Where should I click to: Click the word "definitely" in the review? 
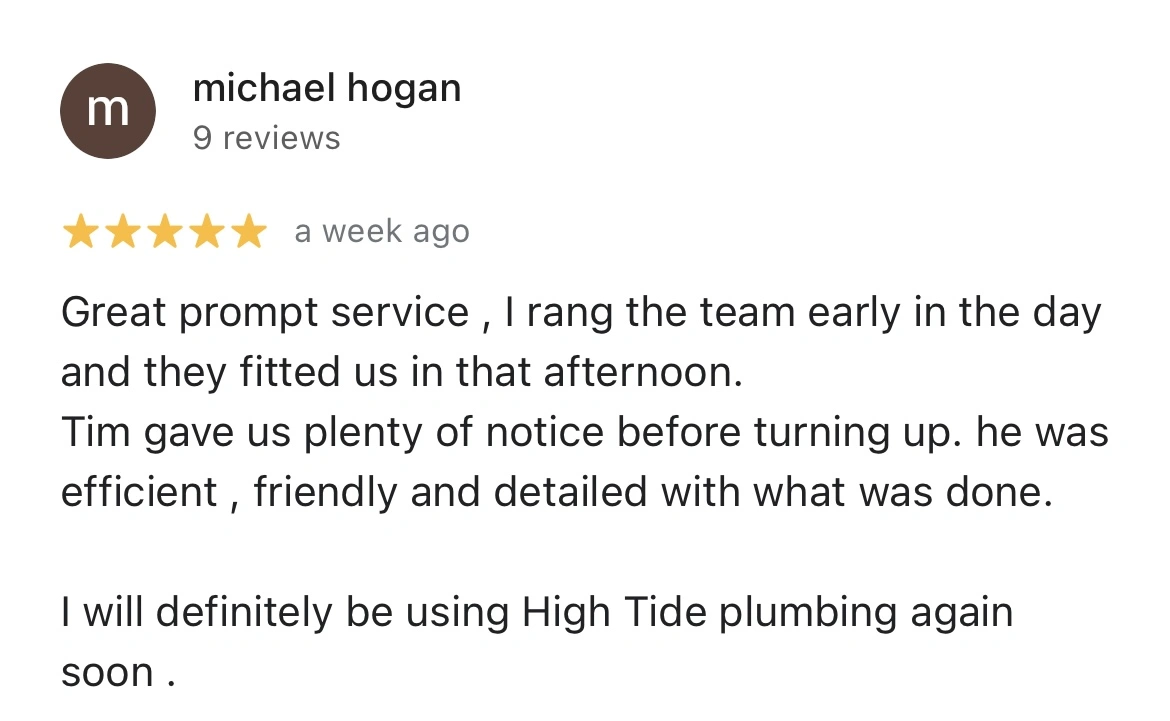pyautogui.click(x=244, y=613)
